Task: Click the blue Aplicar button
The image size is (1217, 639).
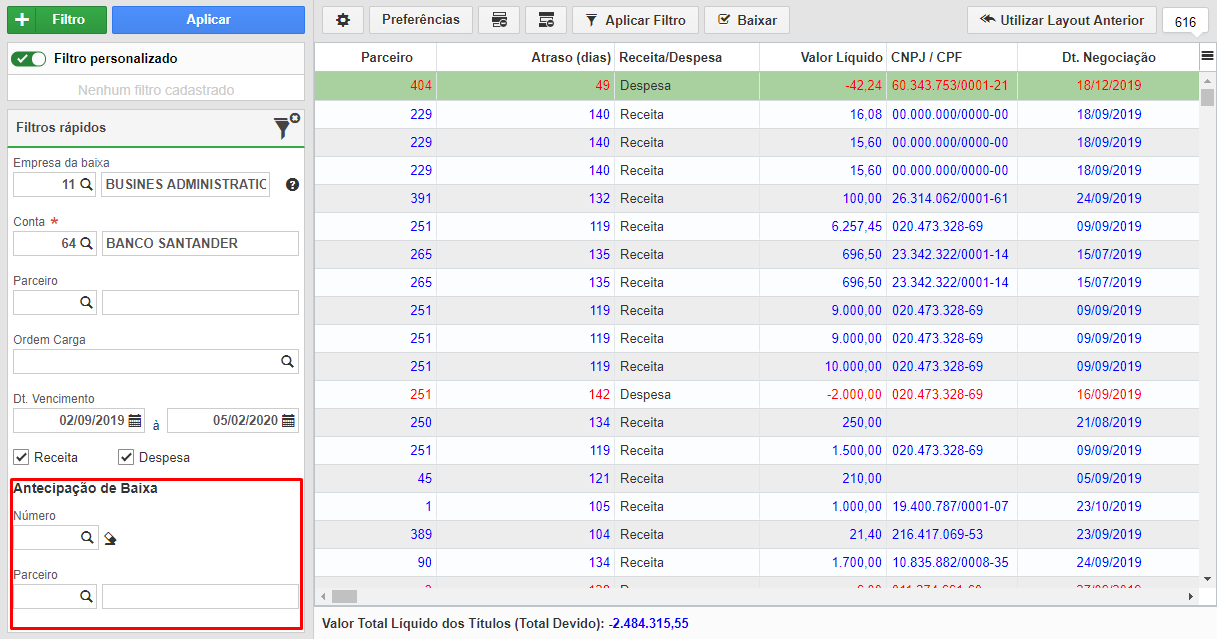Action: (x=208, y=20)
